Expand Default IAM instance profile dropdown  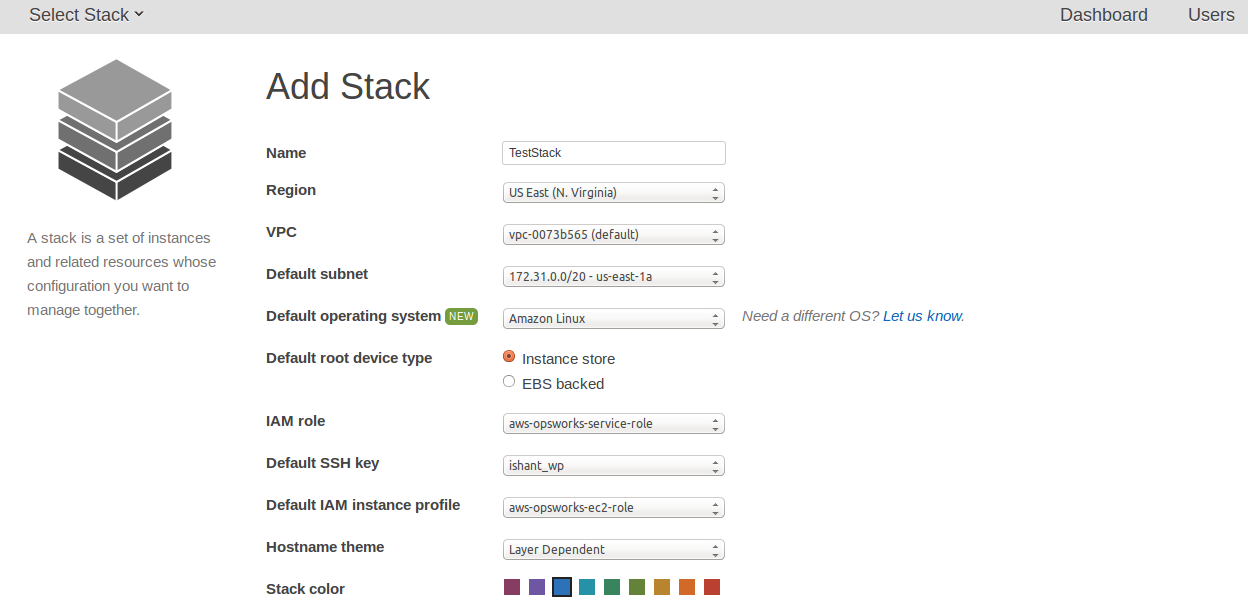click(613, 508)
